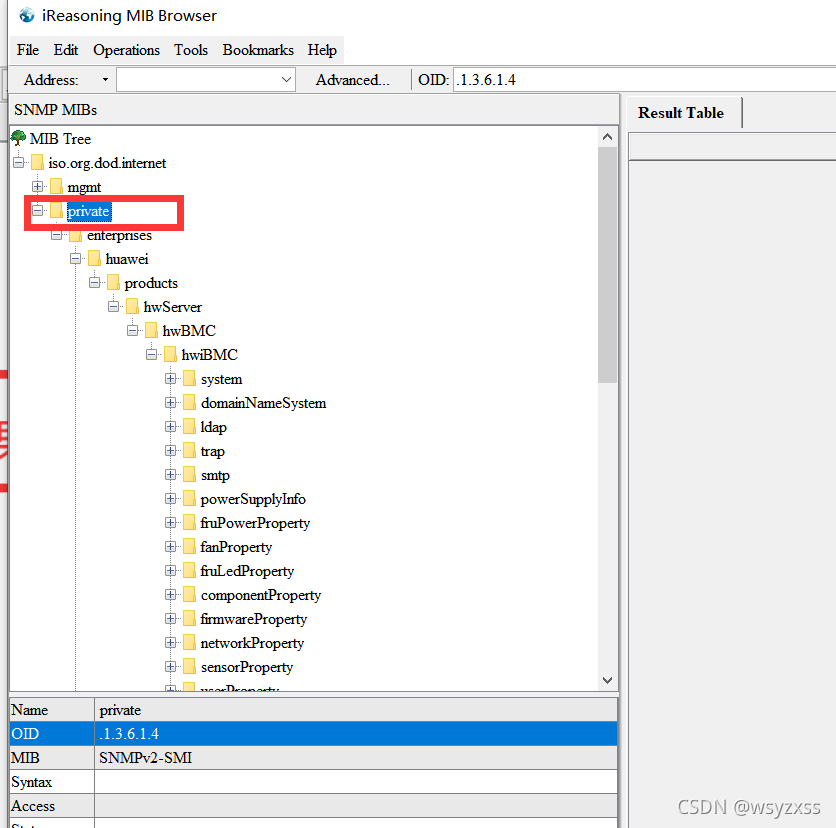Click the Name value 'private' cell

pos(356,710)
